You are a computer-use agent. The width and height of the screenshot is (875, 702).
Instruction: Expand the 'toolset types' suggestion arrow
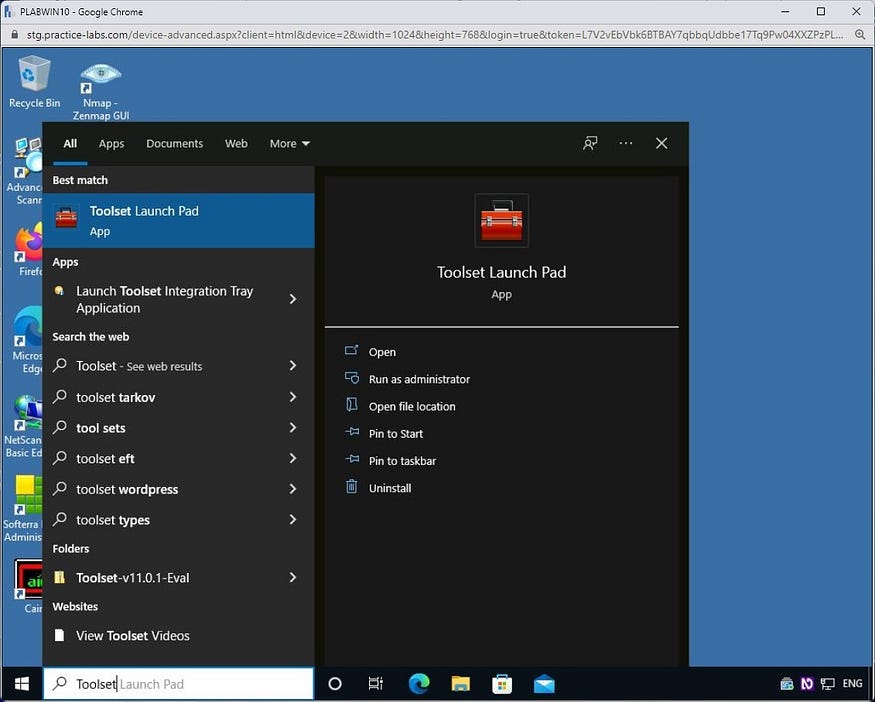click(x=293, y=520)
